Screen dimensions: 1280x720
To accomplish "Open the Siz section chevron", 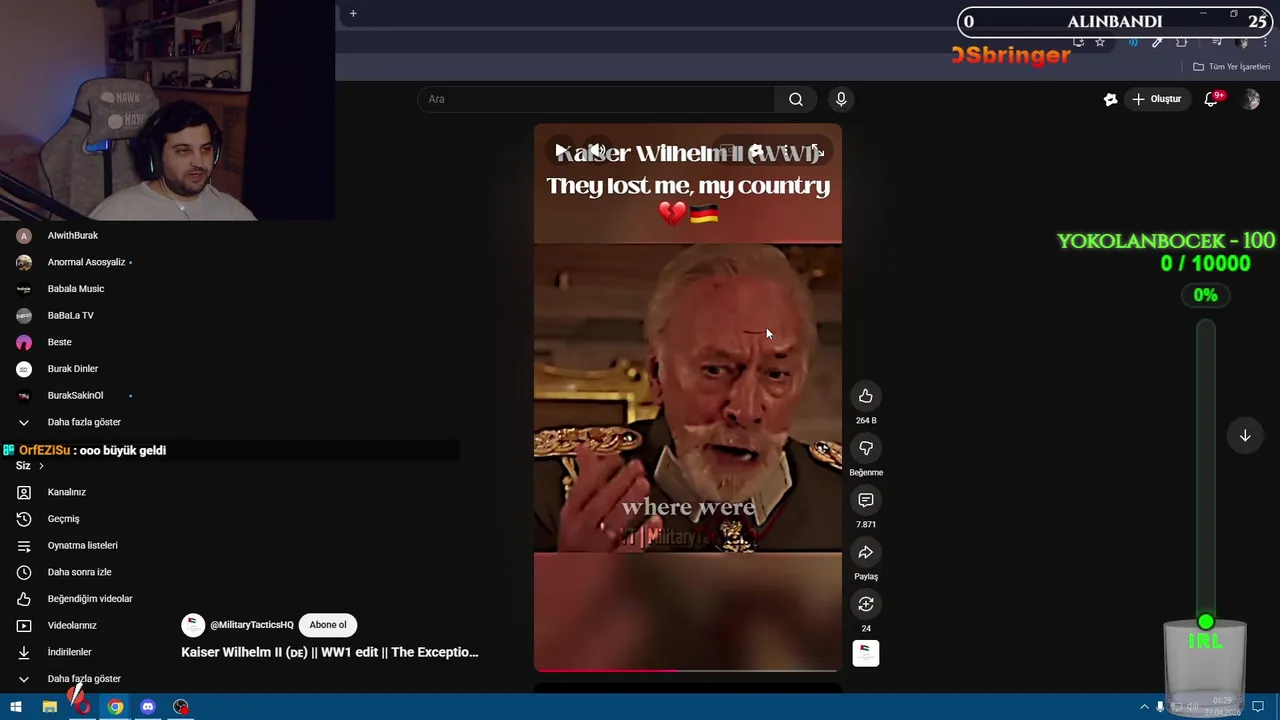I will point(41,466).
